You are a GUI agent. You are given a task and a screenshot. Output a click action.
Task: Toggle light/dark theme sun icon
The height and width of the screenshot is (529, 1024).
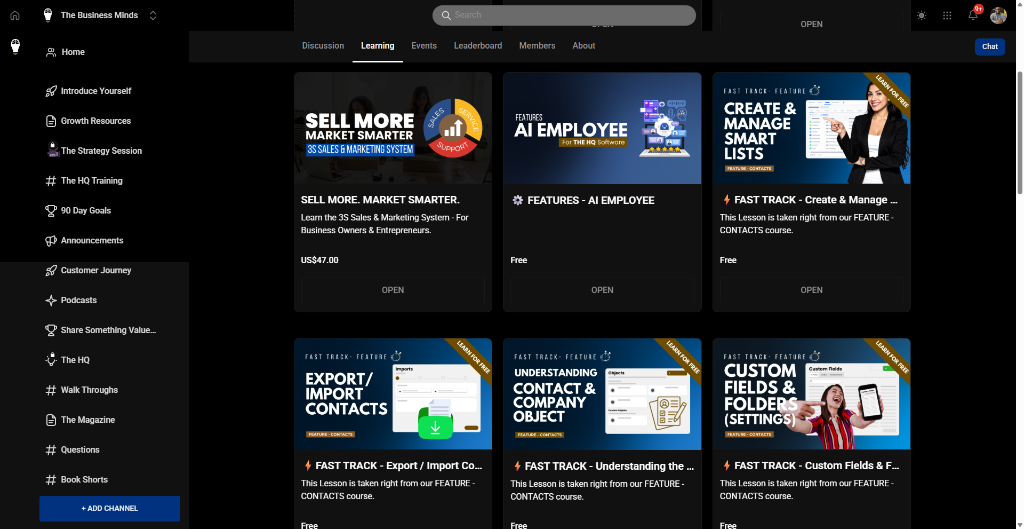921,16
